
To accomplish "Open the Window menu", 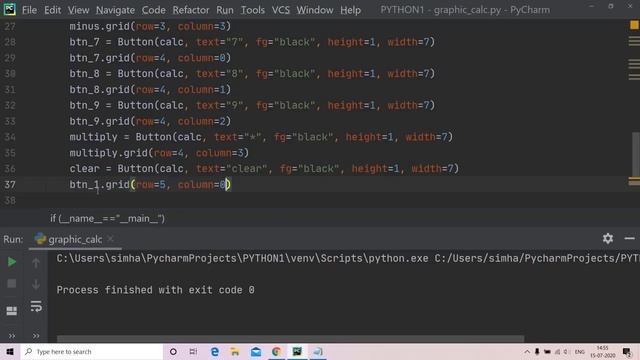I will [x=315, y=10].
